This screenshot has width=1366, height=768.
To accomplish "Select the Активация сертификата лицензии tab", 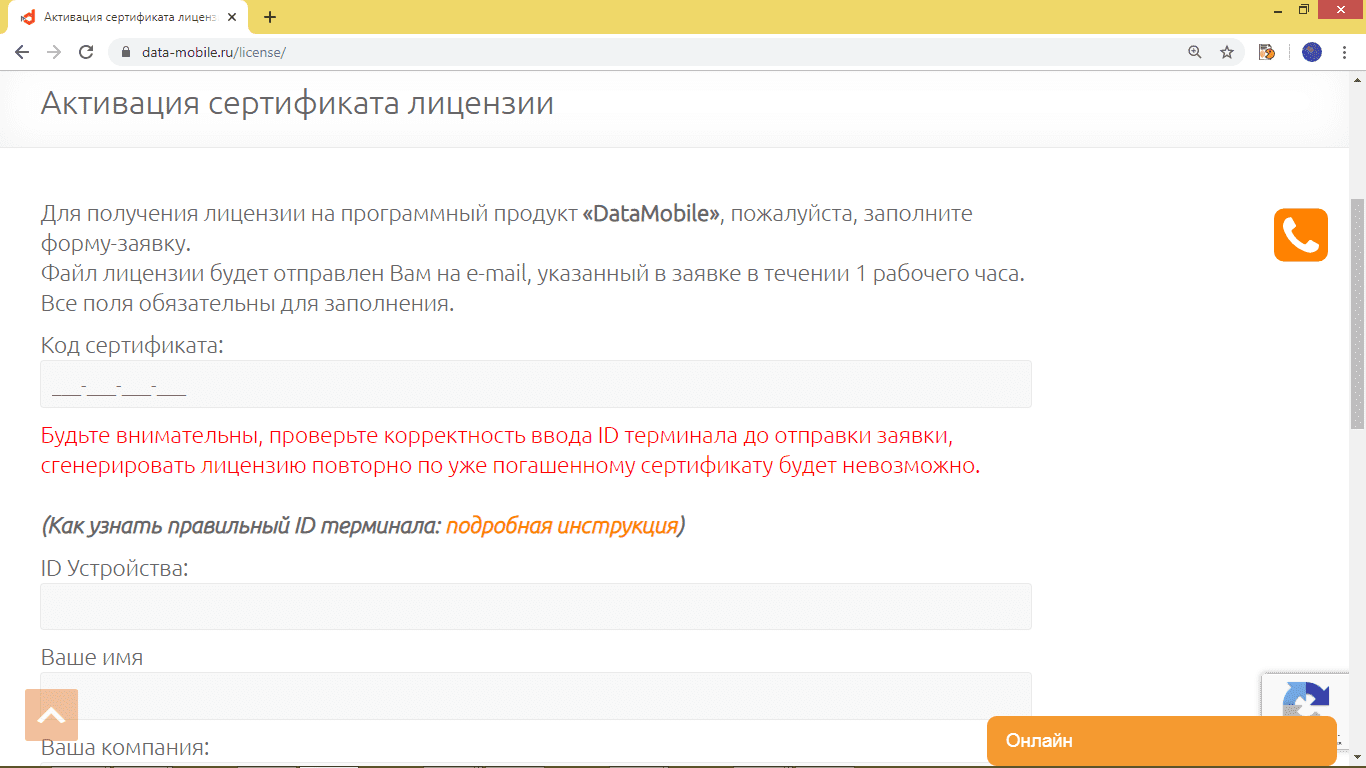I will click(x=130, y=17).
